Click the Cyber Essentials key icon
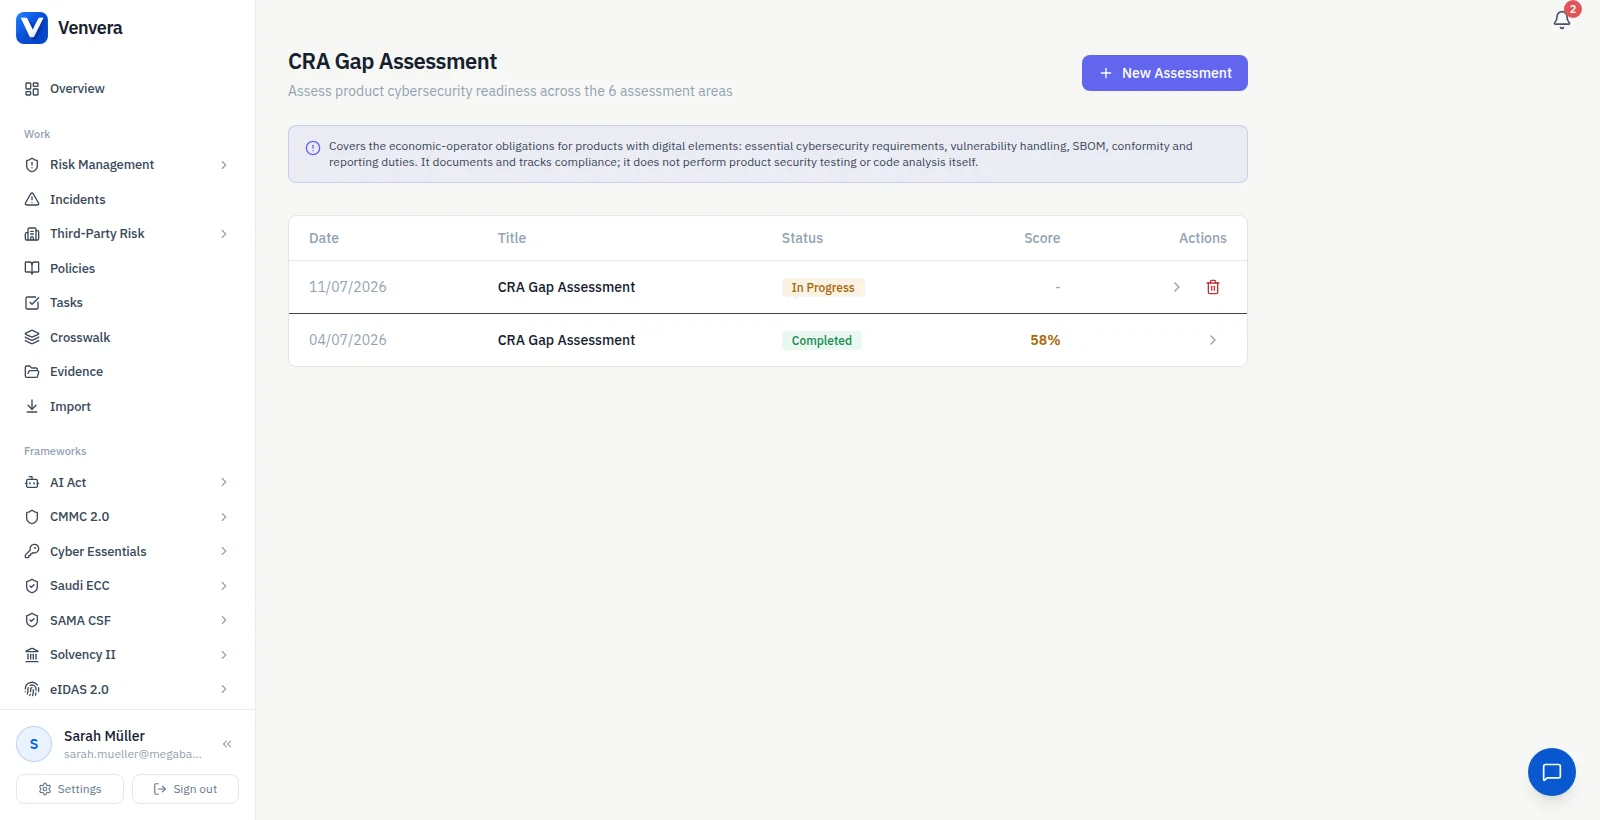The width and height of the screenshot is (1600, 820). 32,551
